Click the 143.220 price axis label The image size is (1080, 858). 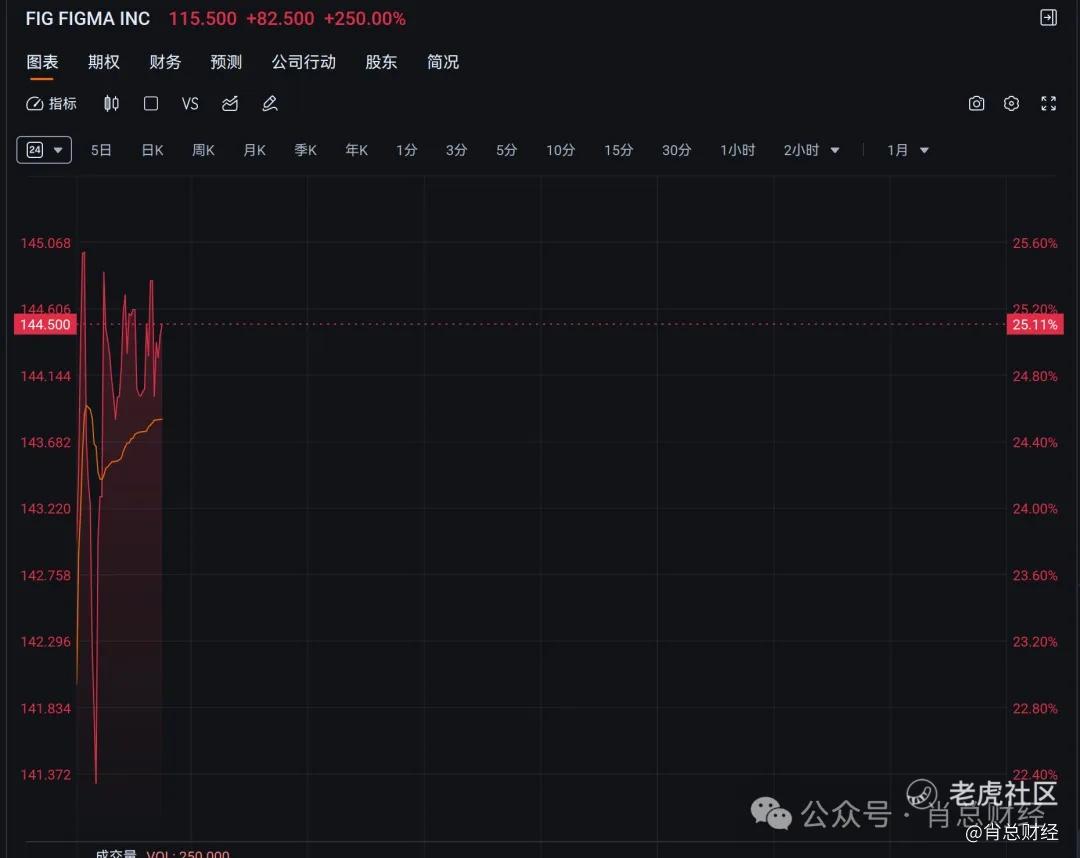45,508
